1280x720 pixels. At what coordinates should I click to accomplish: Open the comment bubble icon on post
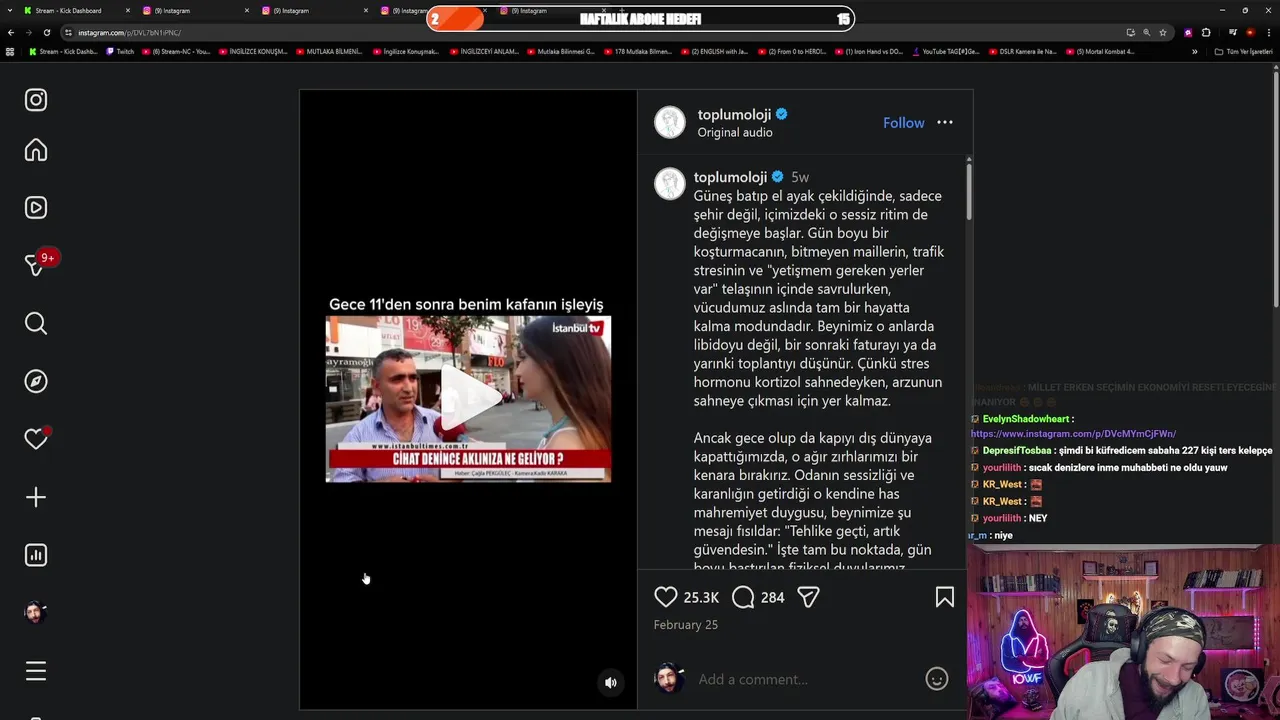pyautogui.click(x=743, y=597)
